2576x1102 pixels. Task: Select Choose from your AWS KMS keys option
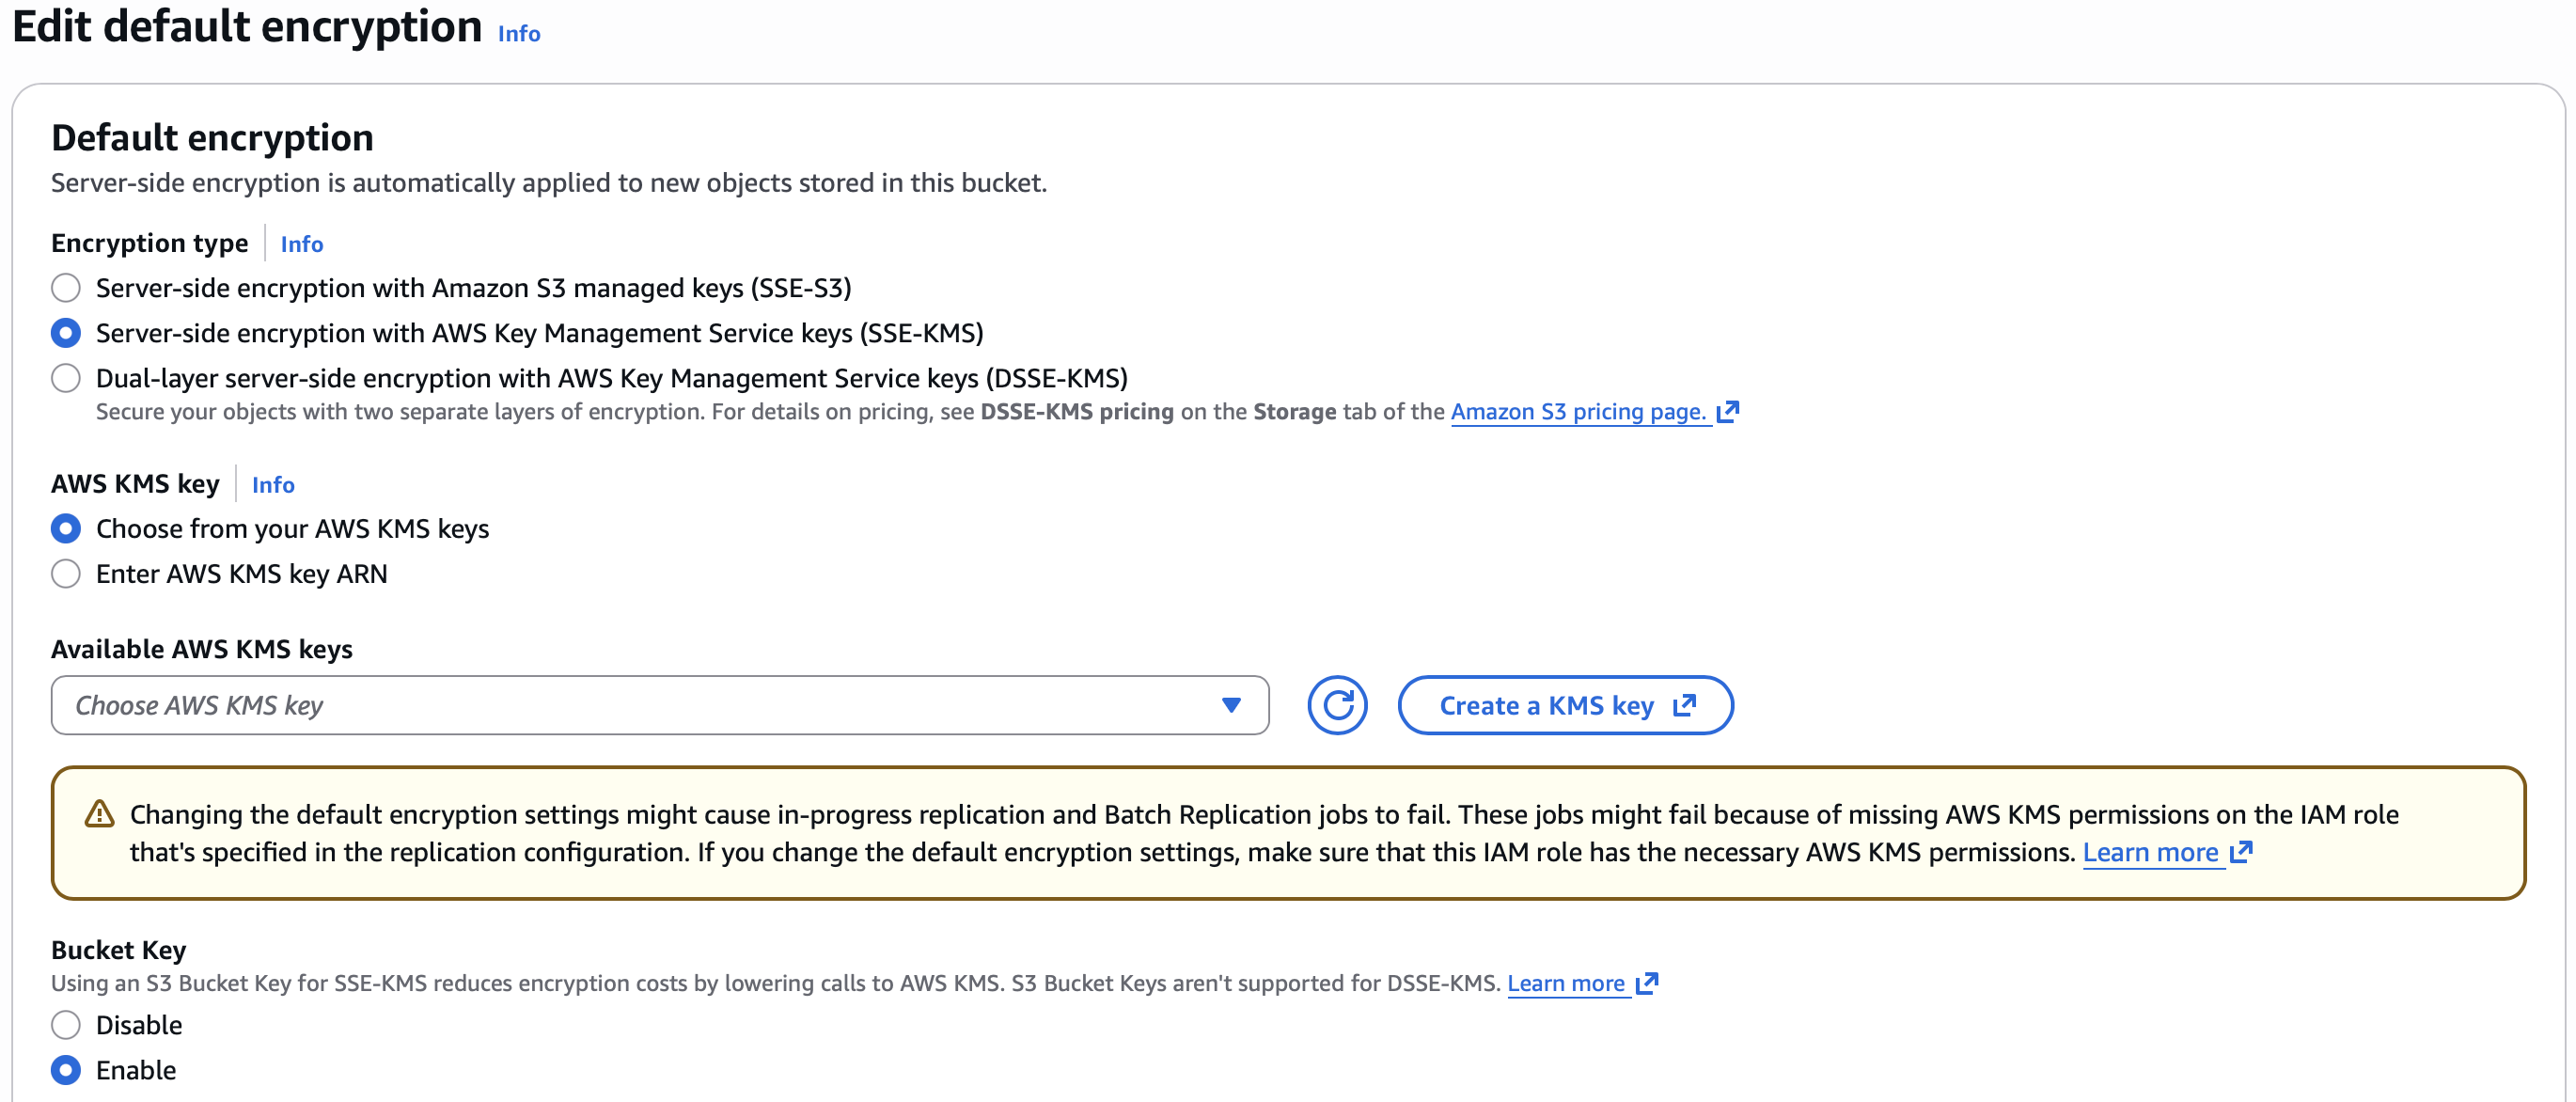coord(66,529)
